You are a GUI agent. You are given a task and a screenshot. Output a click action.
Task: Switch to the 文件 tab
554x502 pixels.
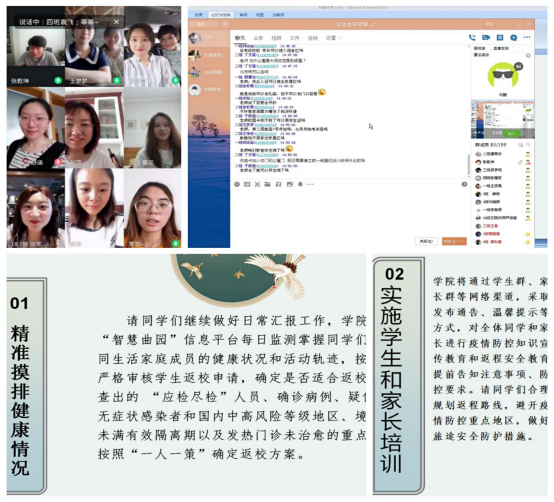(x=294, y=38)
